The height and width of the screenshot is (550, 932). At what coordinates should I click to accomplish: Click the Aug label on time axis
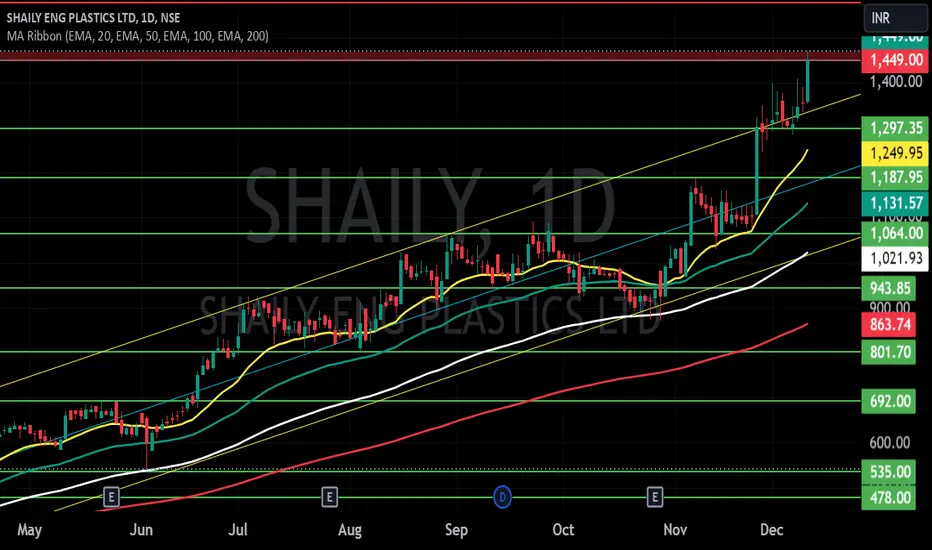pyautogui.click(x=350, y=530)
